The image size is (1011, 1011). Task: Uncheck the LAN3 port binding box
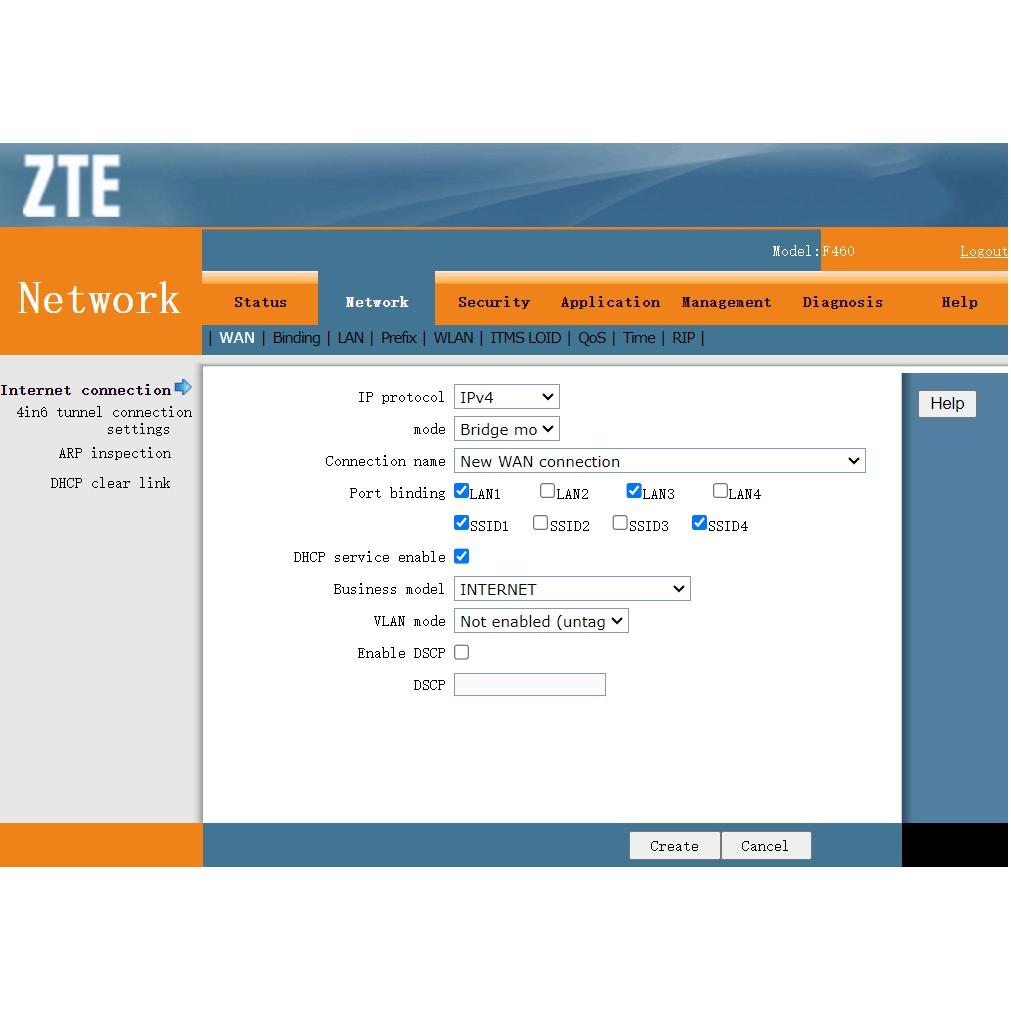634,491
